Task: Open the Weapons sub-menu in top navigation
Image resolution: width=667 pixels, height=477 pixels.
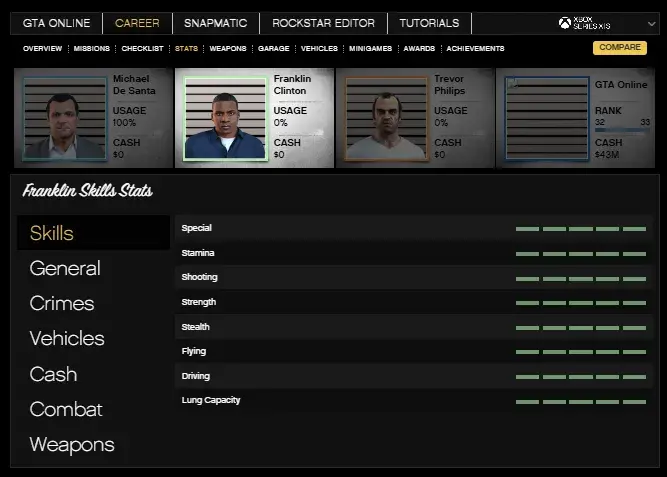Action: point(228,49)
